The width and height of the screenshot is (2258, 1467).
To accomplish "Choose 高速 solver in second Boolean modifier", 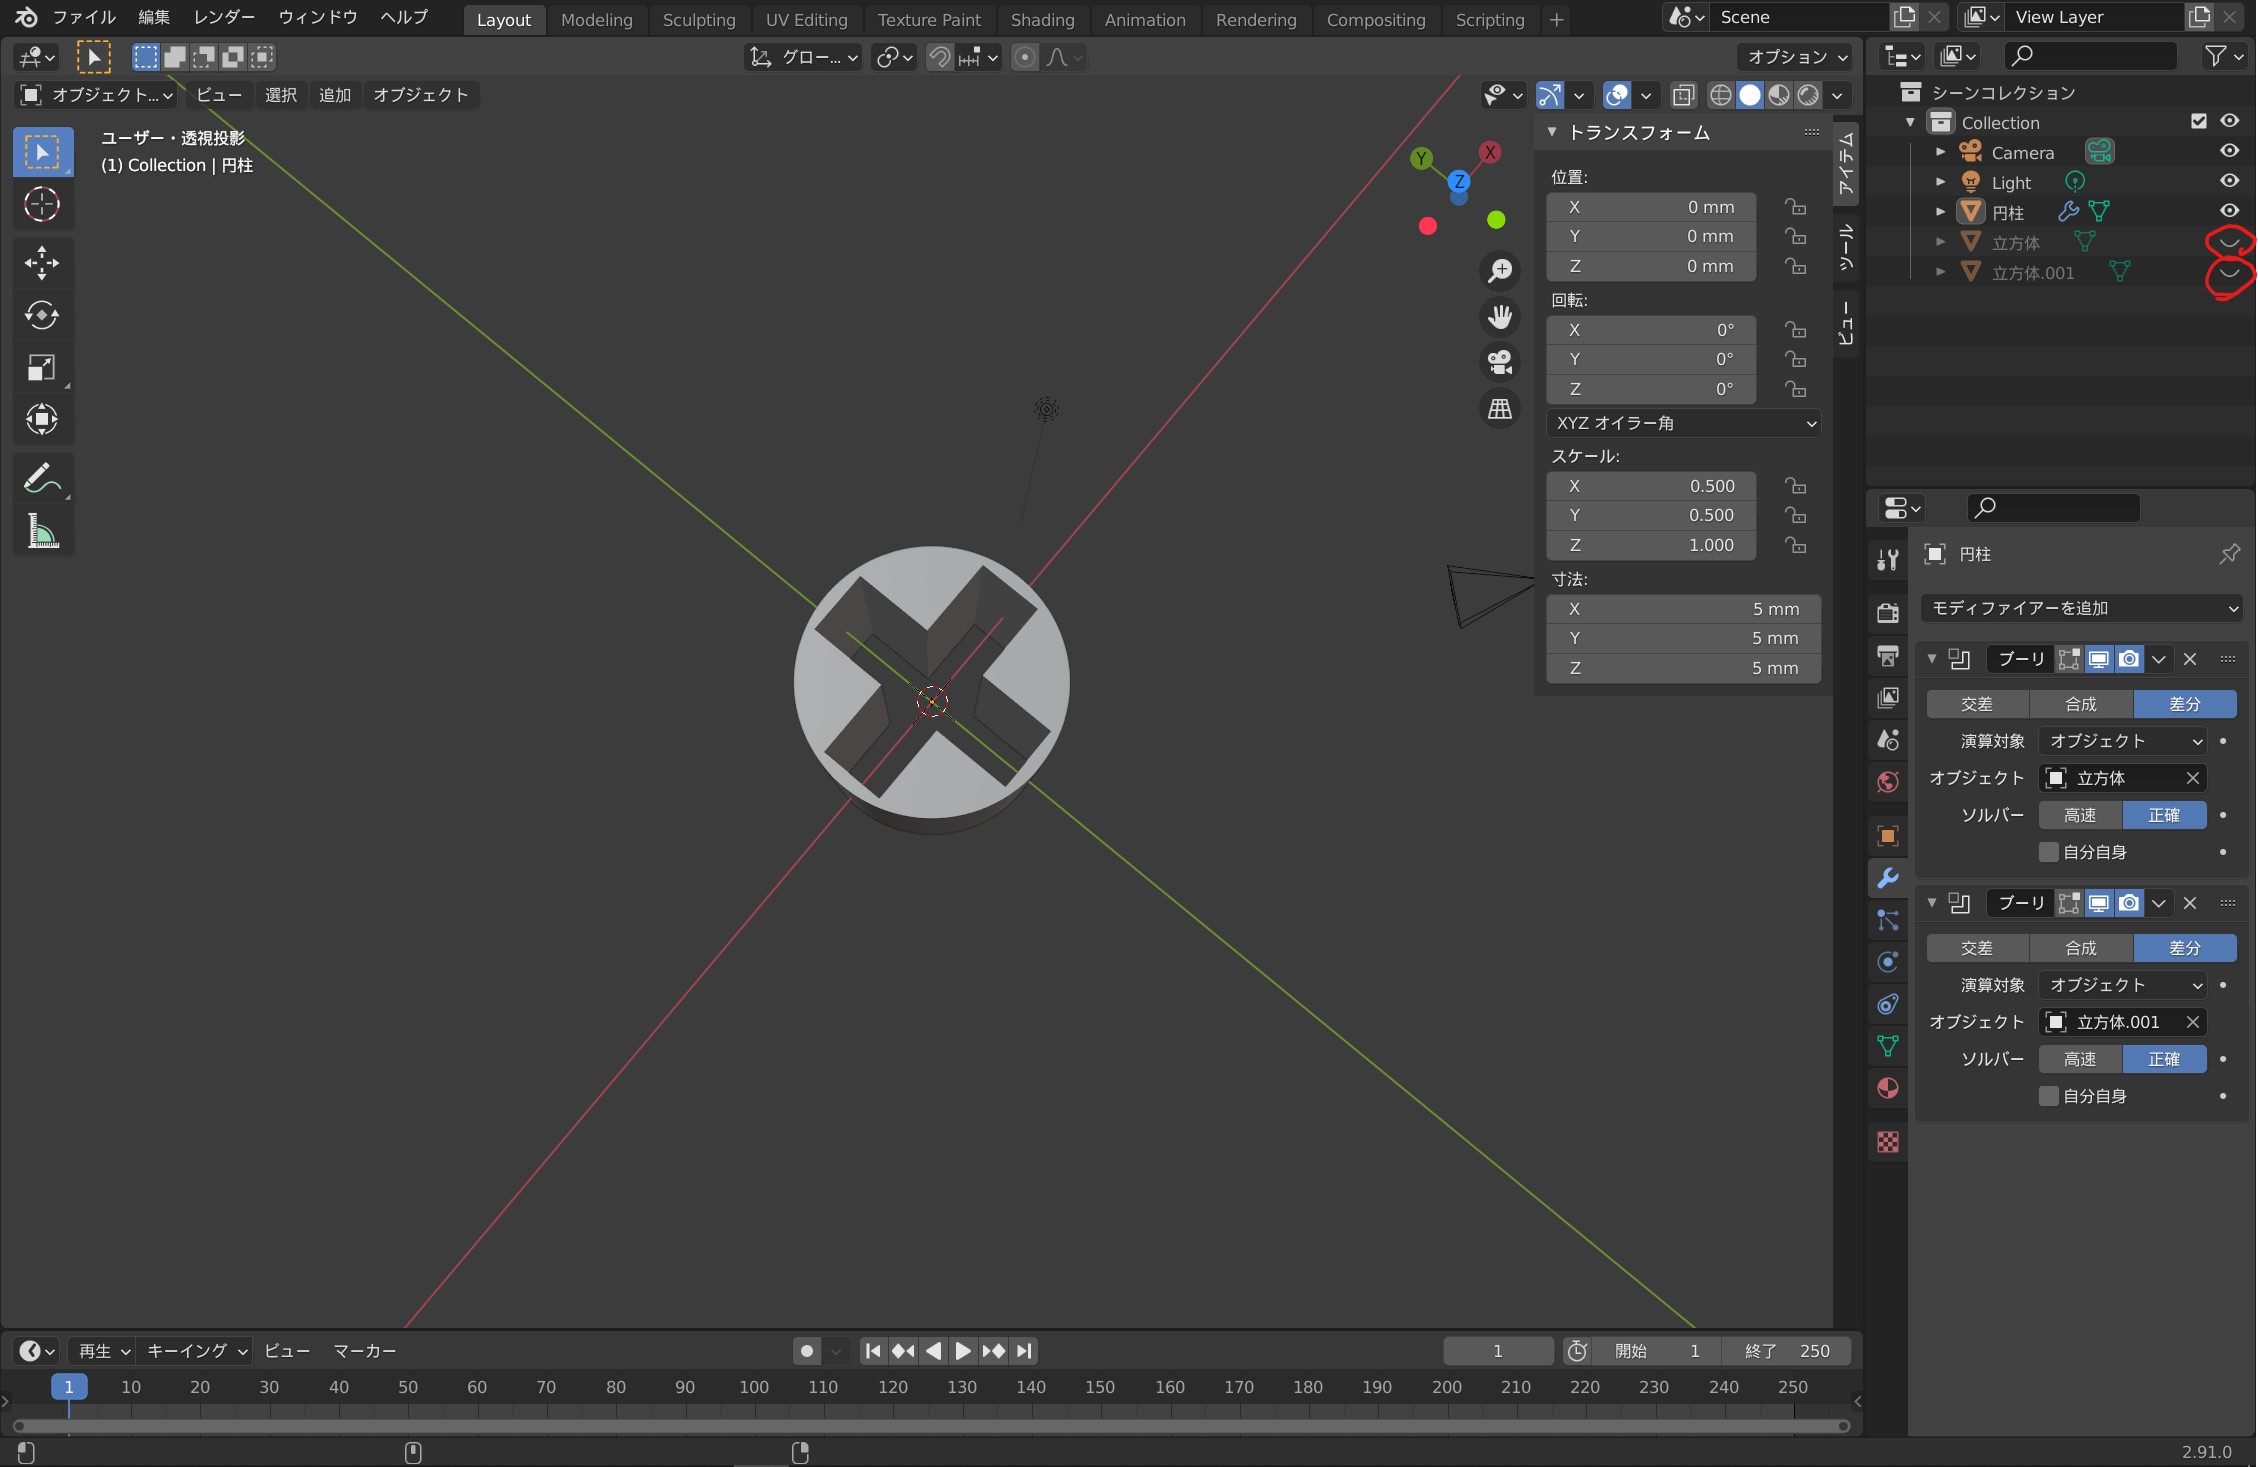I will (x=2080, y=1059).
